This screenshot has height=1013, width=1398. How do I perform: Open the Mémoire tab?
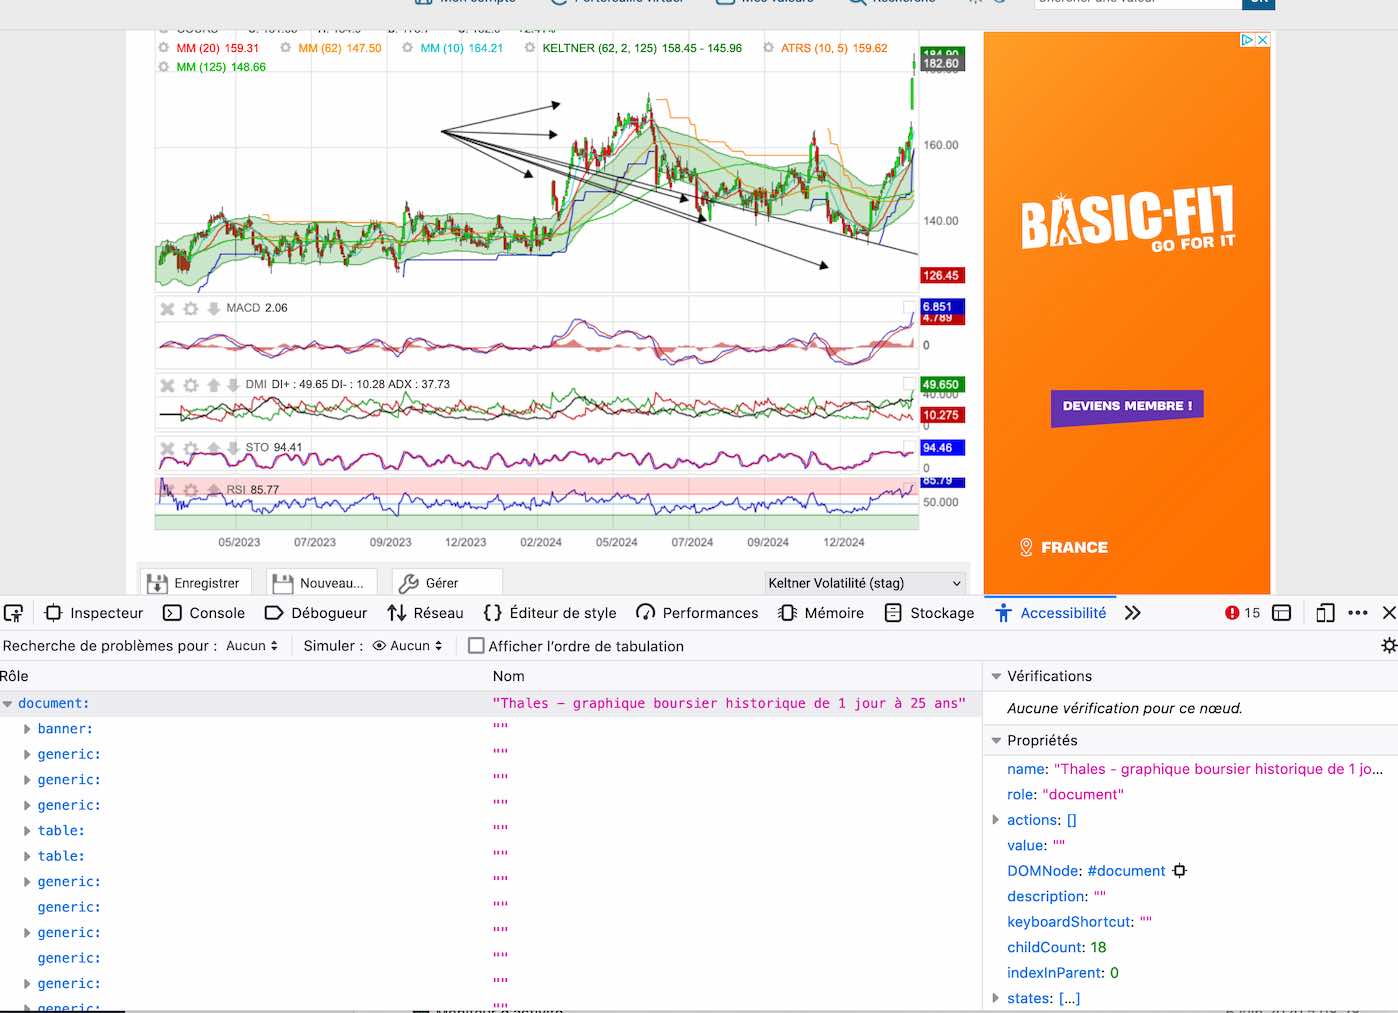coord(821,613)
